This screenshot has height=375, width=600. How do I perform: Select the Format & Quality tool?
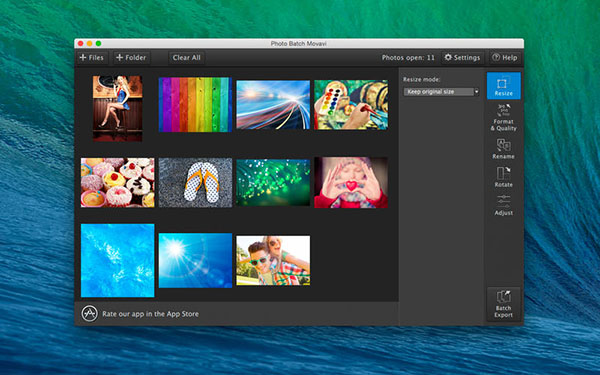[x=504, y=117]
